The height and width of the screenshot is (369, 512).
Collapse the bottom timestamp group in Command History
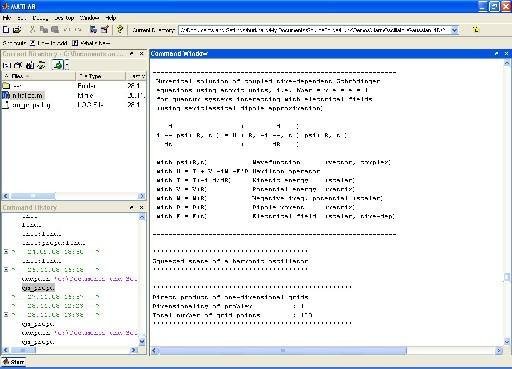[x=6, y=314]
